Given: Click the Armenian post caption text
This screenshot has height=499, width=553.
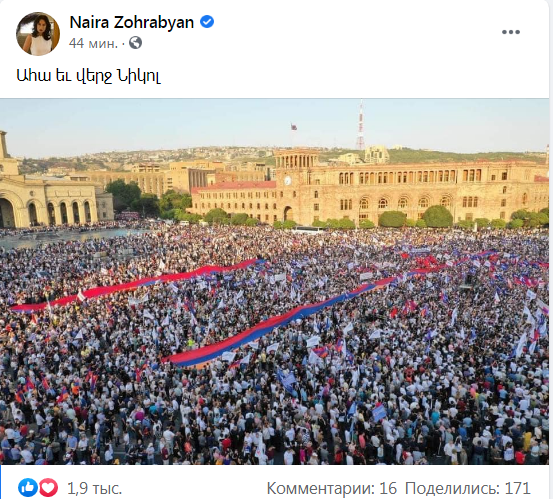Looking at the screenshot, I should tap(89, 75).
